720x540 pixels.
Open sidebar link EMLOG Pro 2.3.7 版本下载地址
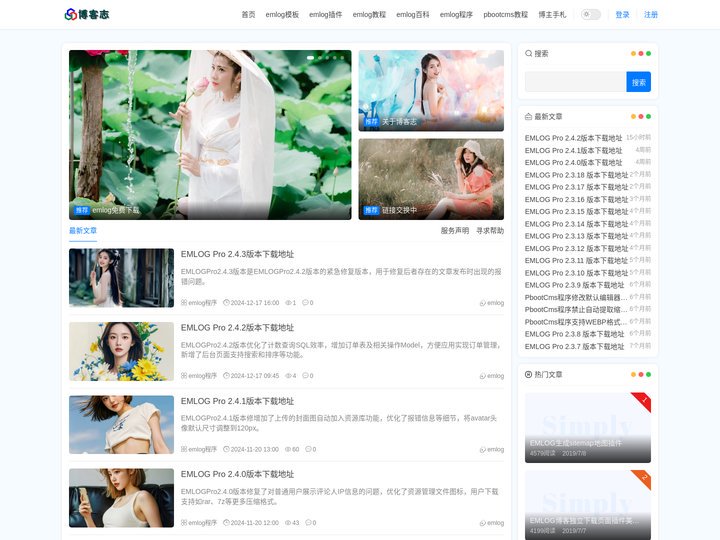click(x=574, y=346)
